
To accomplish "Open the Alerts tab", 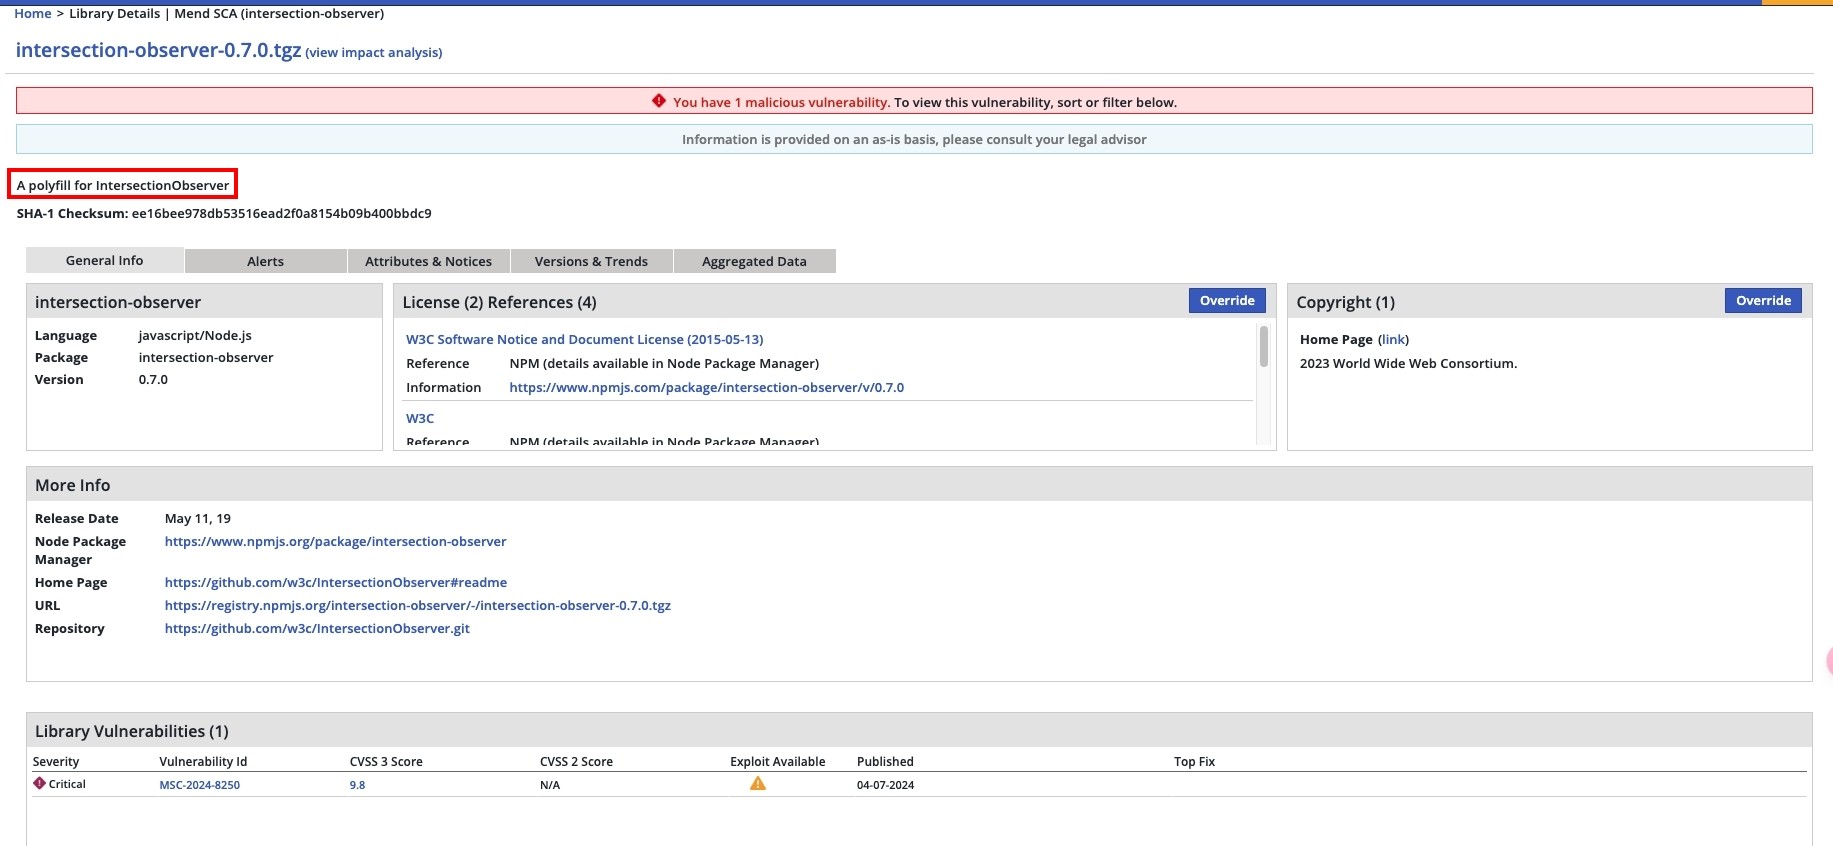I will pos(265,261).
